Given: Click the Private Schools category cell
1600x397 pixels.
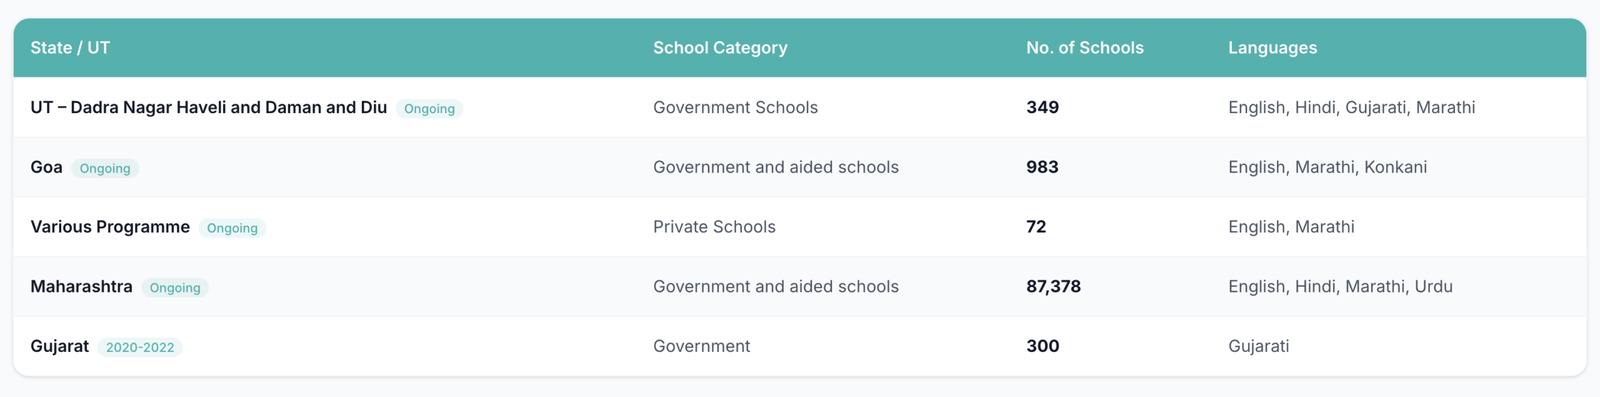Looking at the screenshot, I should tap(714, 227).
